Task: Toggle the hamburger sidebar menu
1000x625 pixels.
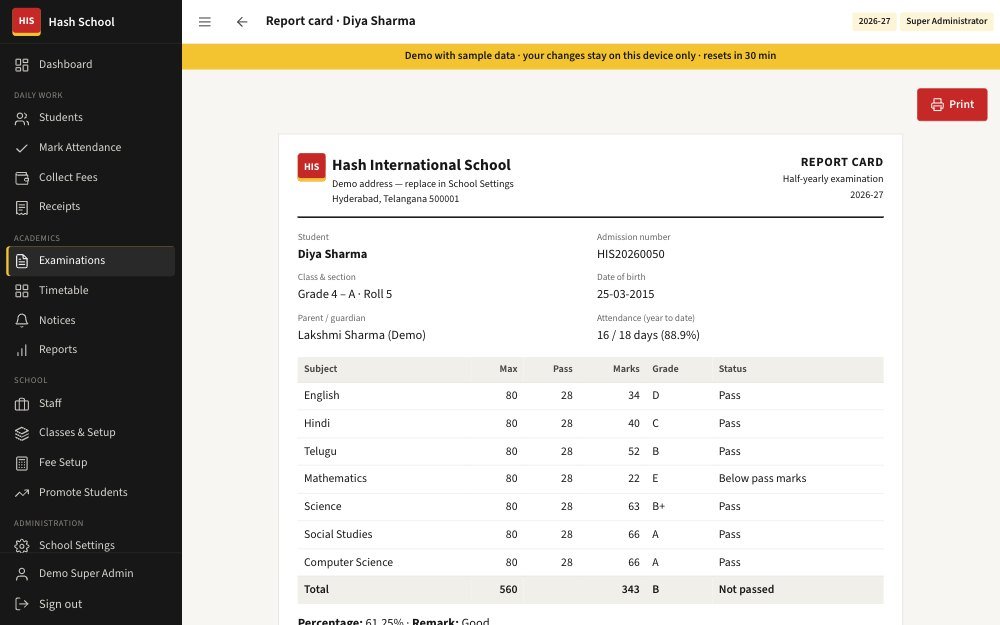Action: 205,22
